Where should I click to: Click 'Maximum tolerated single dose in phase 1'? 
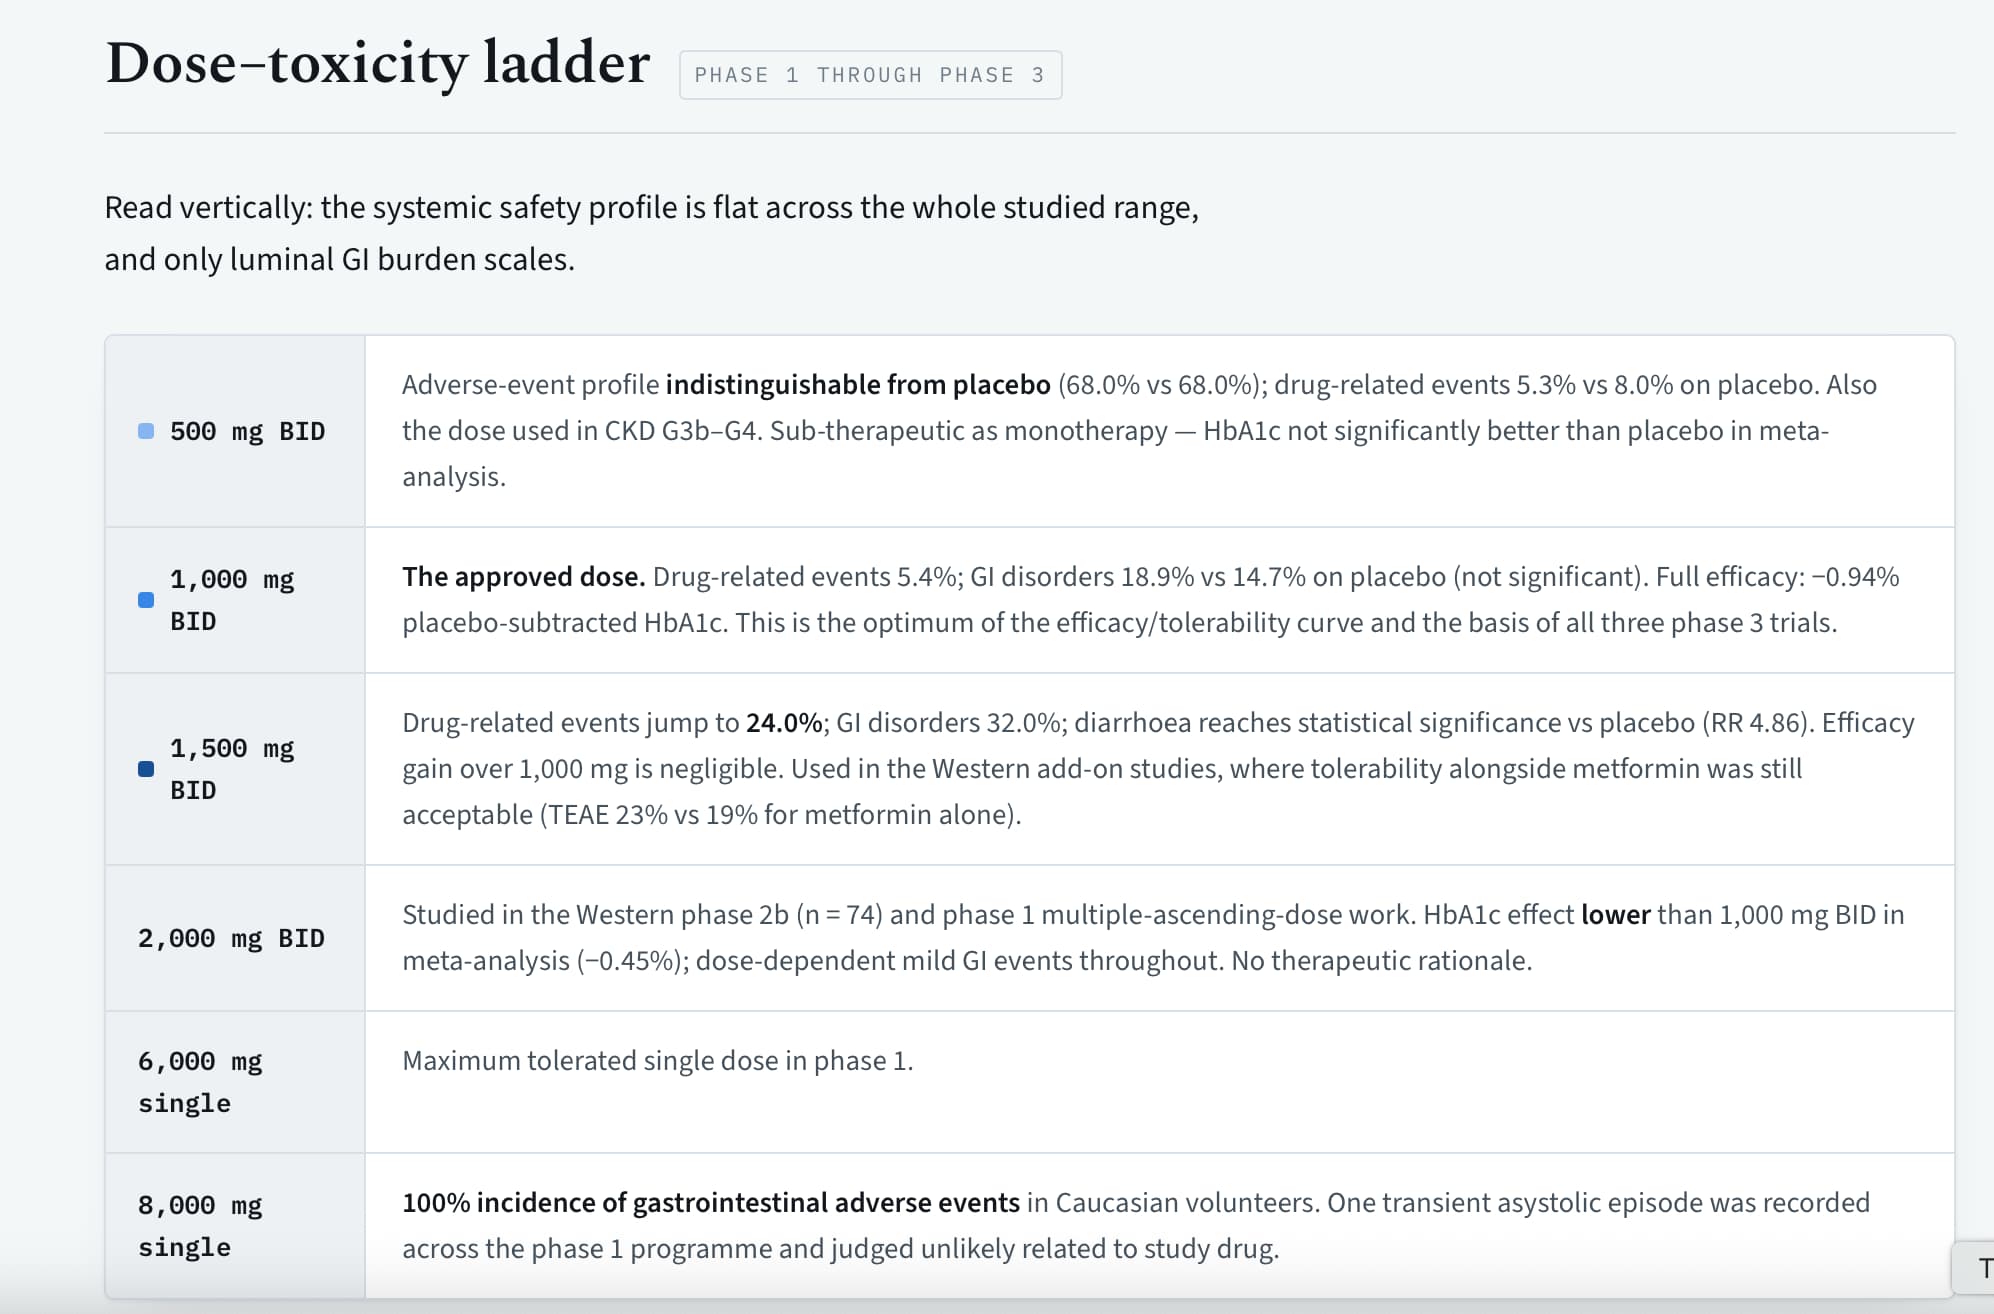click(658, 1061)
